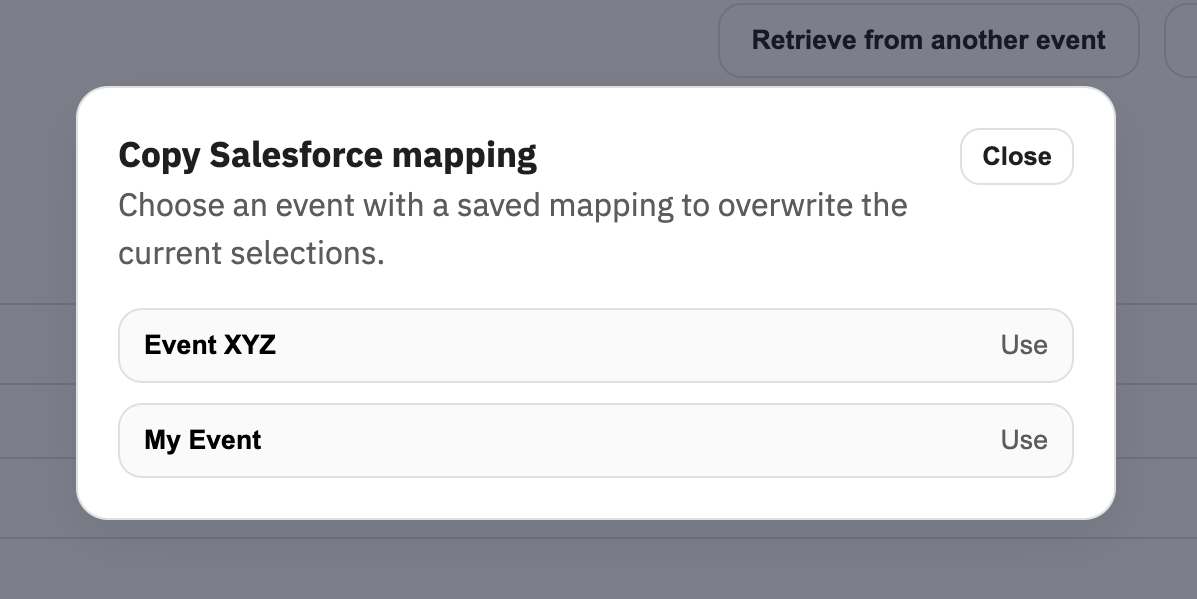Click Retrieve from another event button
1197x599 pixels.
point(928,41)
